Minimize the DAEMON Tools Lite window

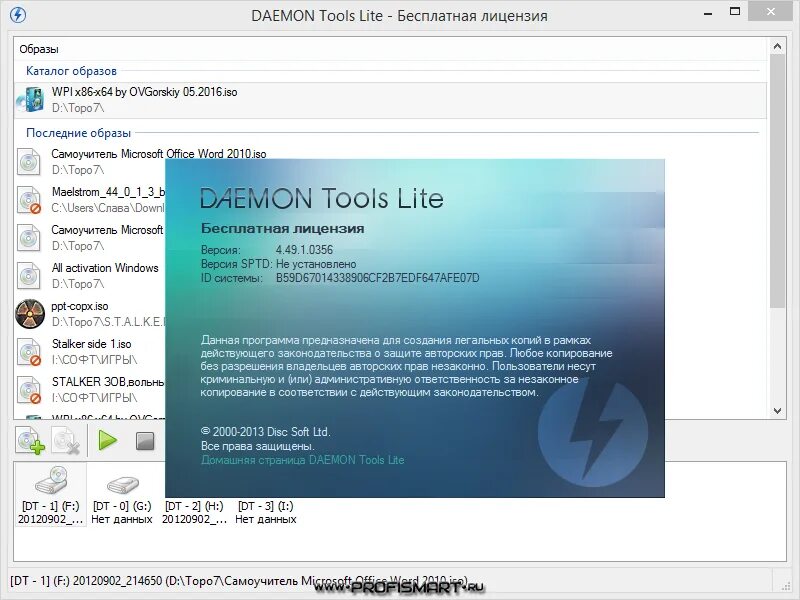(708, 13)
